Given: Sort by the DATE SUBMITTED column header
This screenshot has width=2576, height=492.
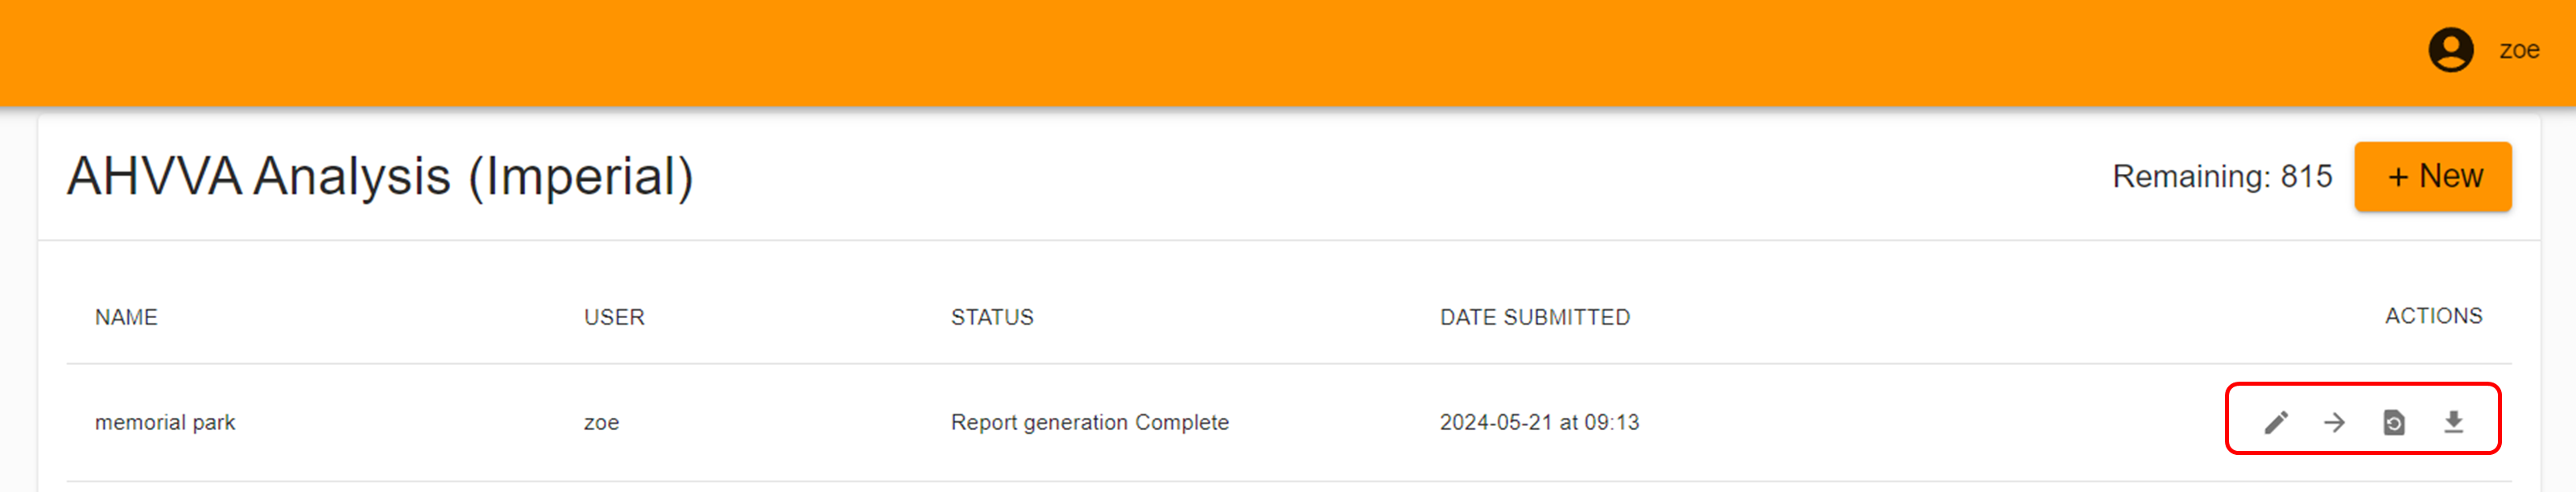Looking at the screenshot, I should tap(1534, 317).
